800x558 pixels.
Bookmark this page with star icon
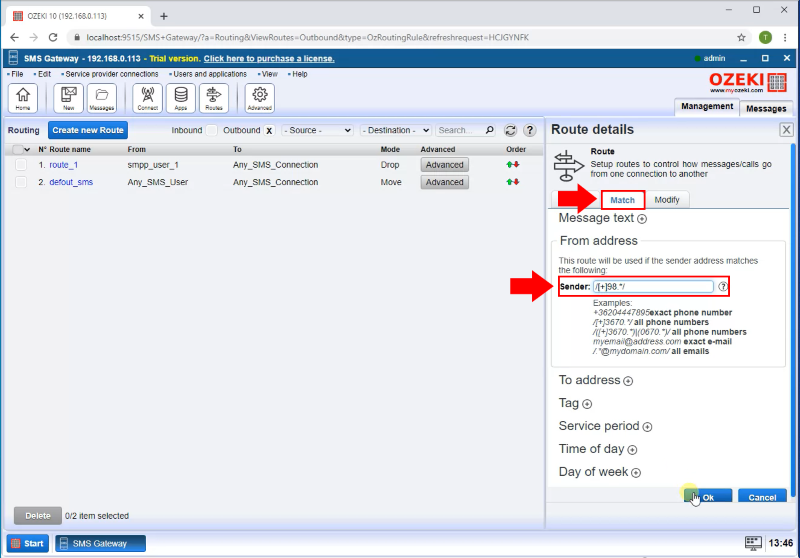(741, 37)
